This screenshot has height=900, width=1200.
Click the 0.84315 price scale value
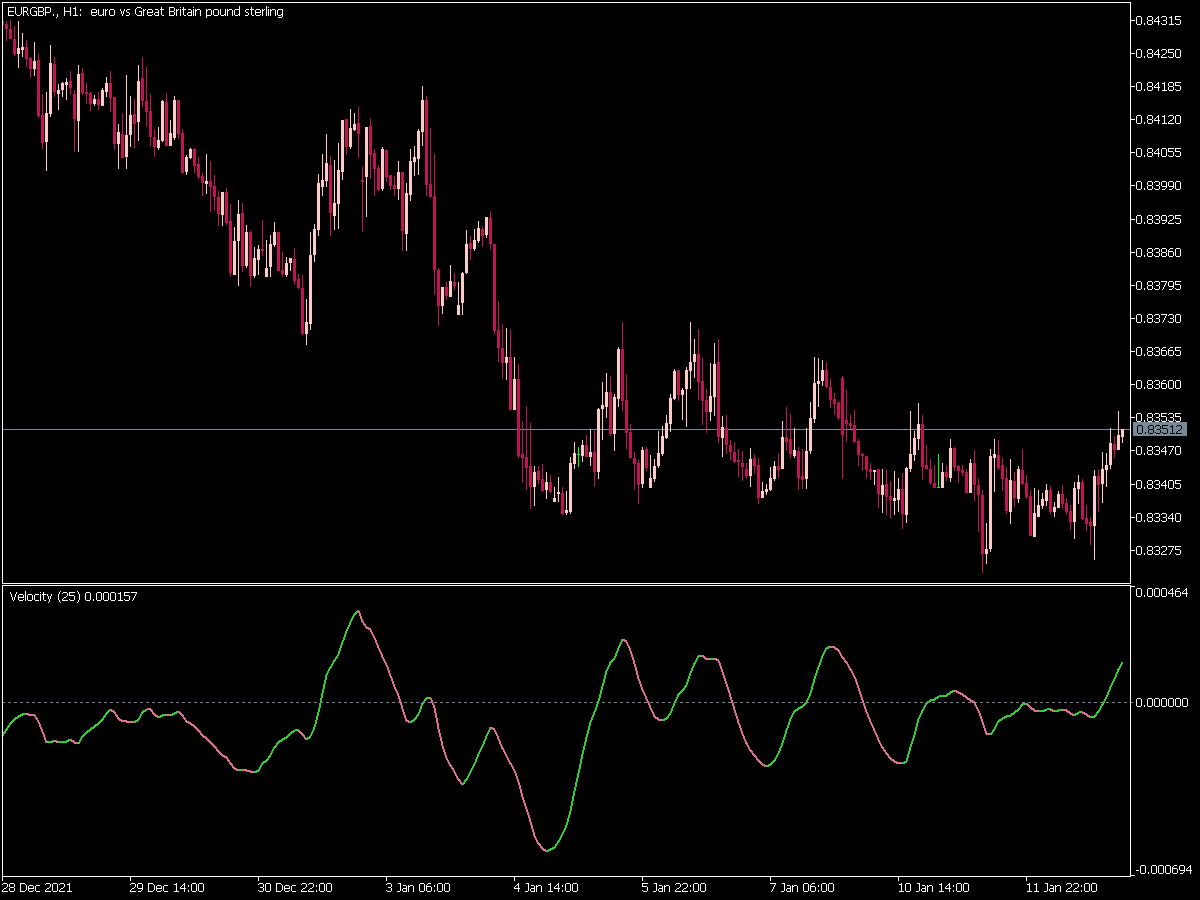coord(1160,20)
